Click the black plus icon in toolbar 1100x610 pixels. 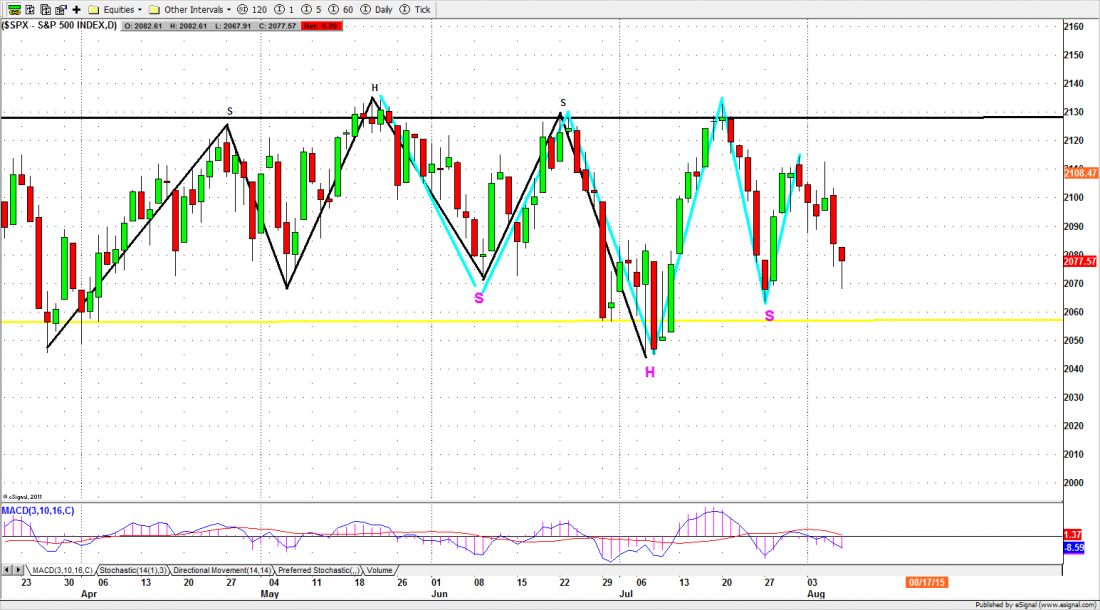[x=76, y=9]
